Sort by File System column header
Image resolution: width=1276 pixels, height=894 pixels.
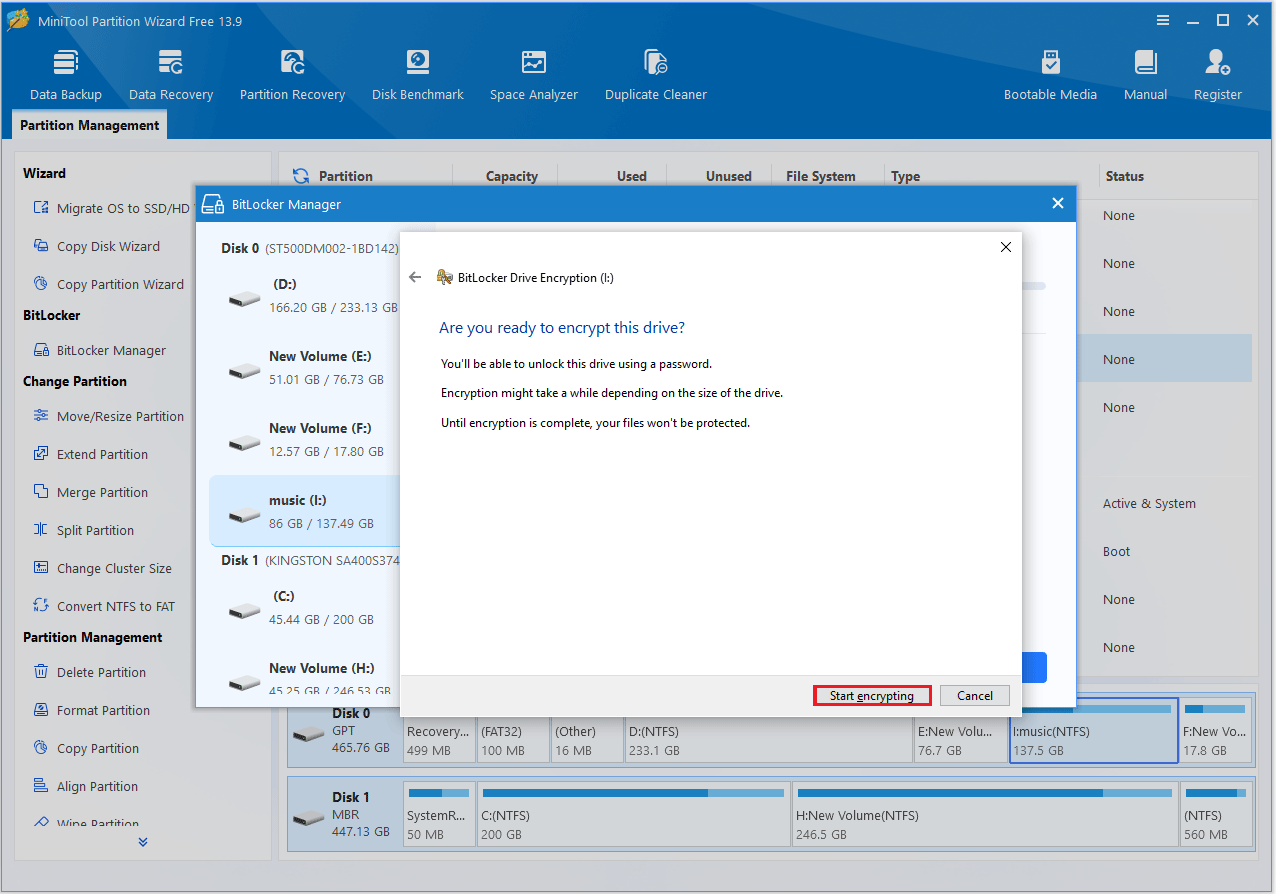(820, 176)
